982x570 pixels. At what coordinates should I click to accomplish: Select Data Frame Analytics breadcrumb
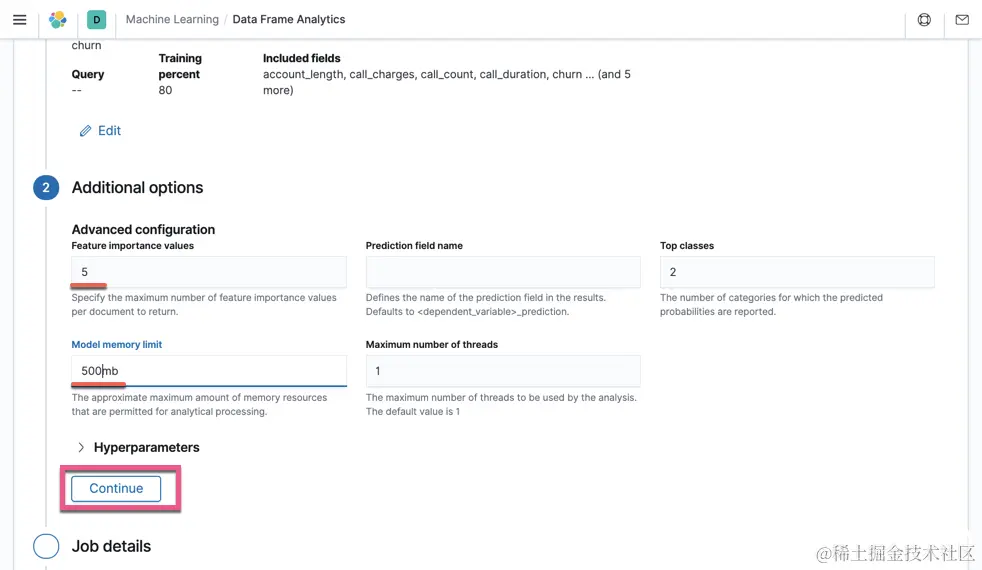tap(289, 19)
